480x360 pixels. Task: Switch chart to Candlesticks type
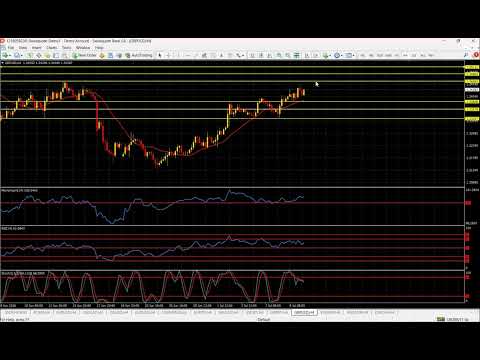tap(261, 55)
